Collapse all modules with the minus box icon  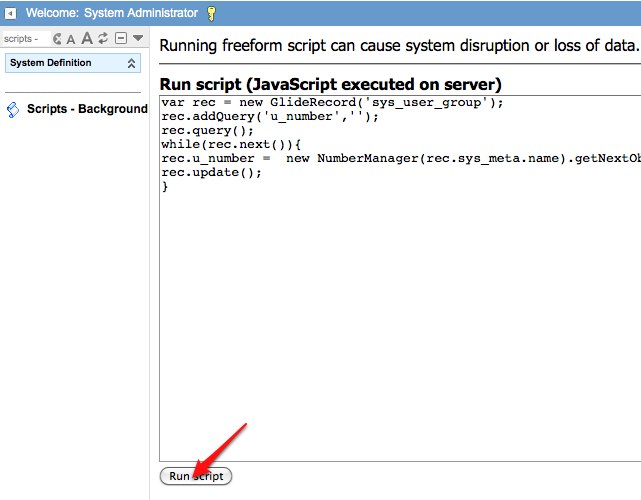[120, 39]
